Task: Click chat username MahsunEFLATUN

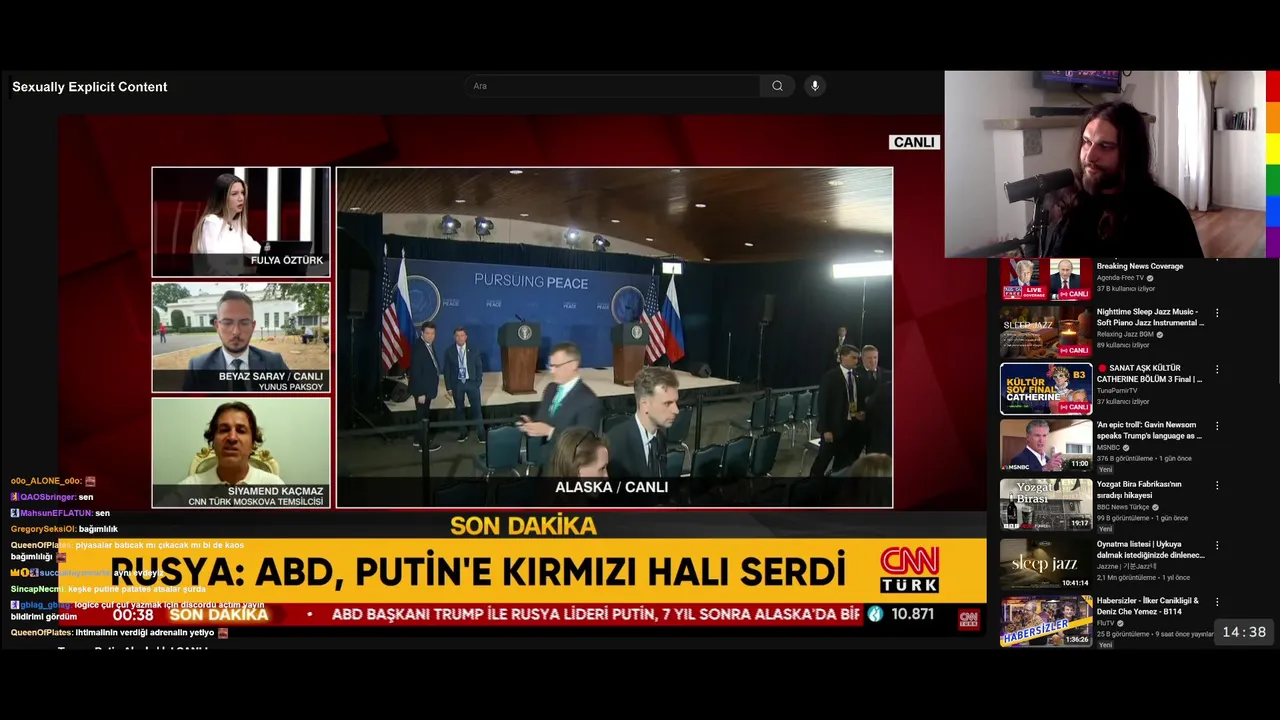Action: click(56, 513)
